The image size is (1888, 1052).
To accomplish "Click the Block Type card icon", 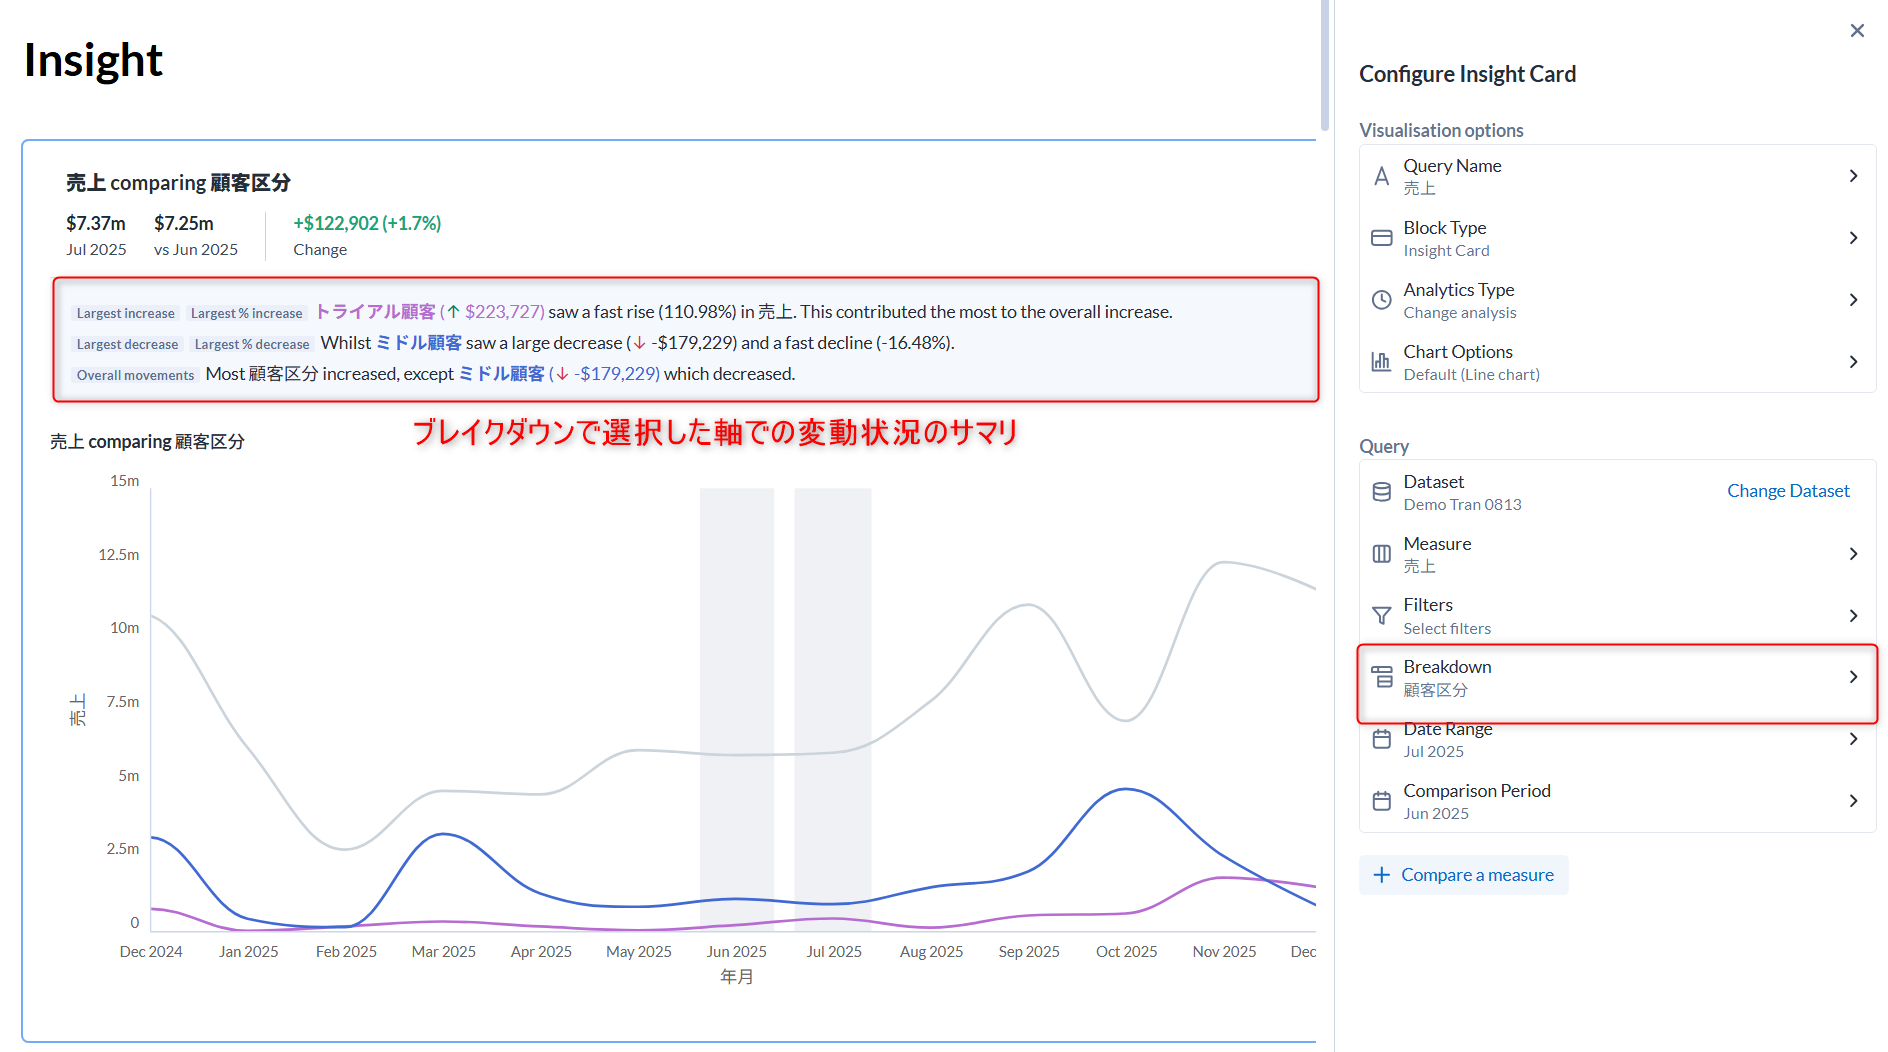I will pos(1381,238).
